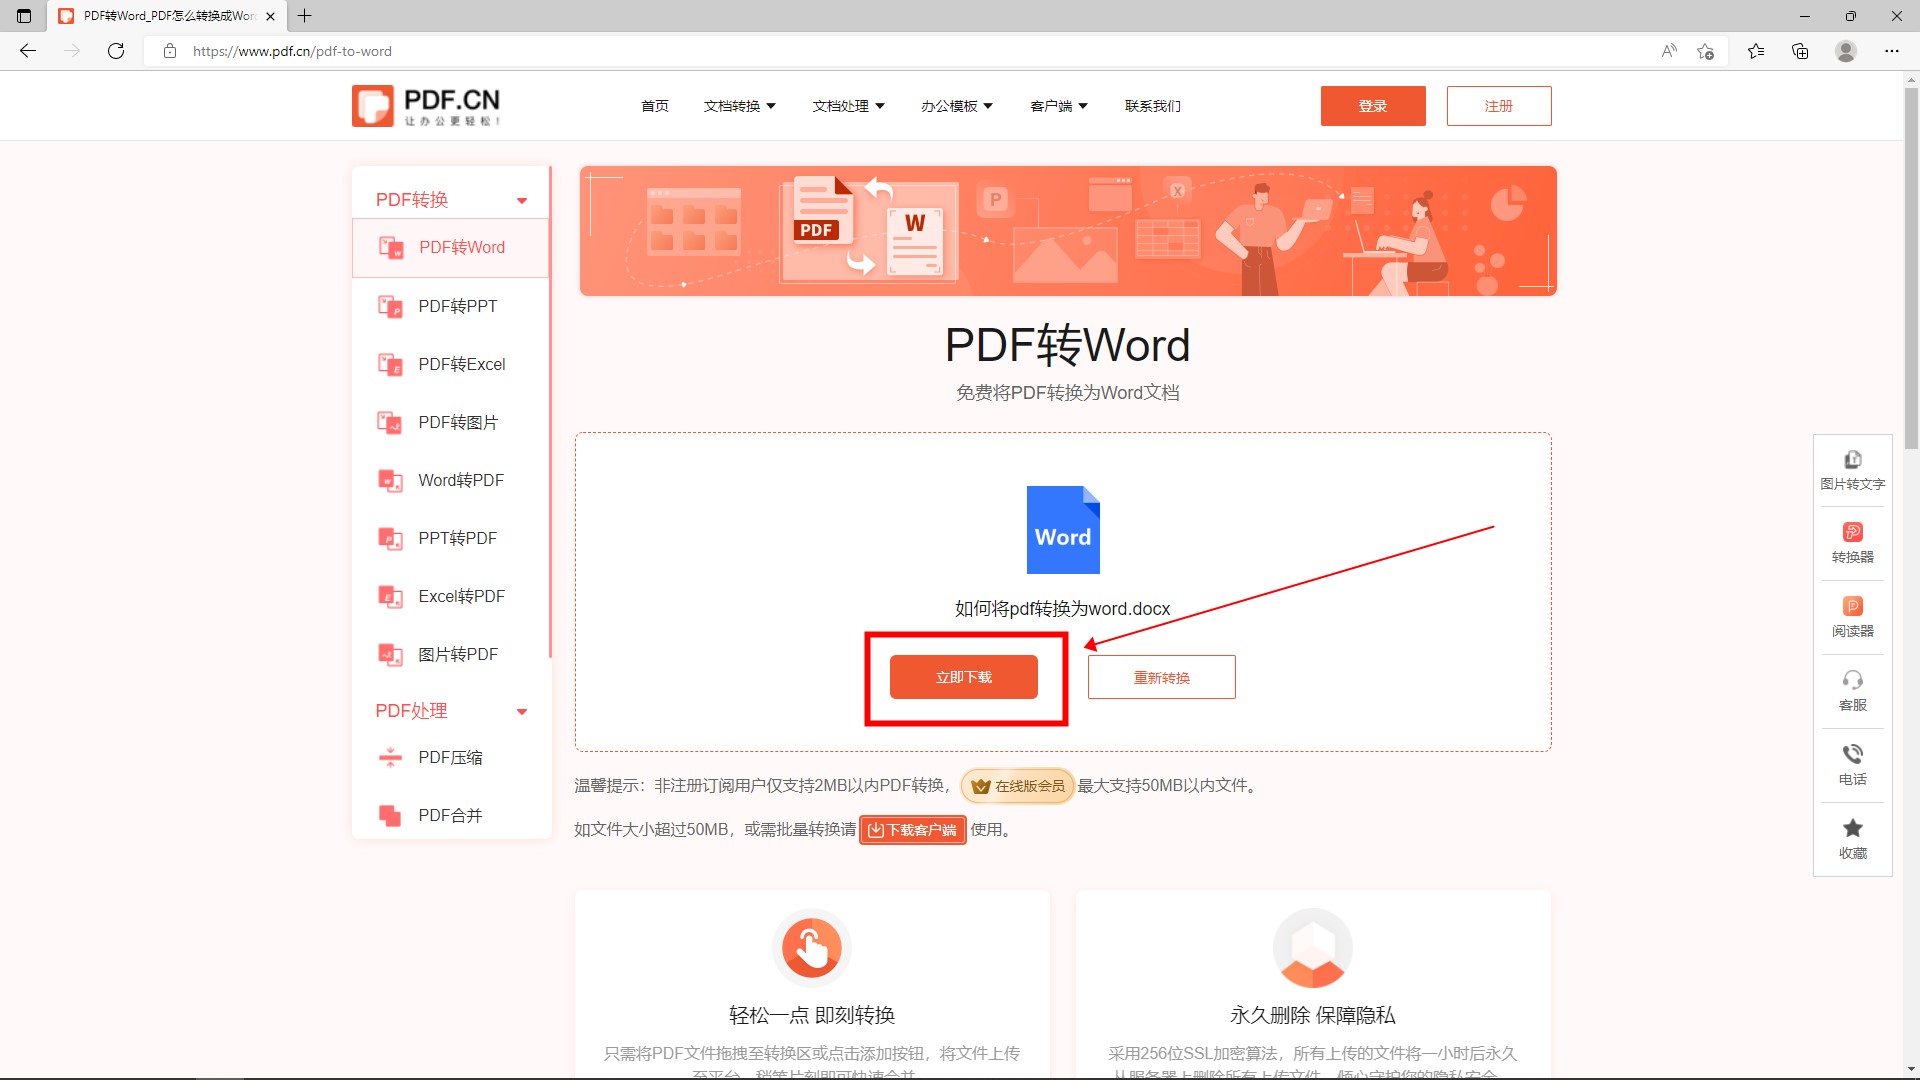This screenshot has width=1920, height=1080.
Task: Click the PDF转Word banner image
Action: (x=1068, y=231)
